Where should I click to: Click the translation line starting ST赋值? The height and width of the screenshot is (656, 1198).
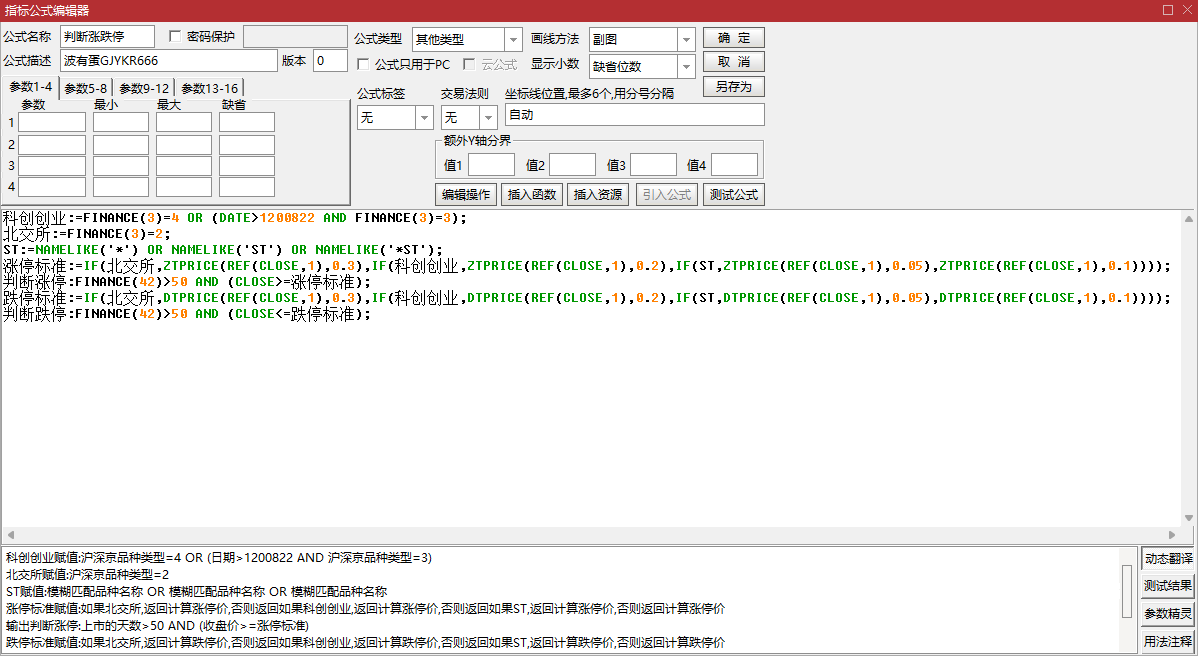coord(196,591)
